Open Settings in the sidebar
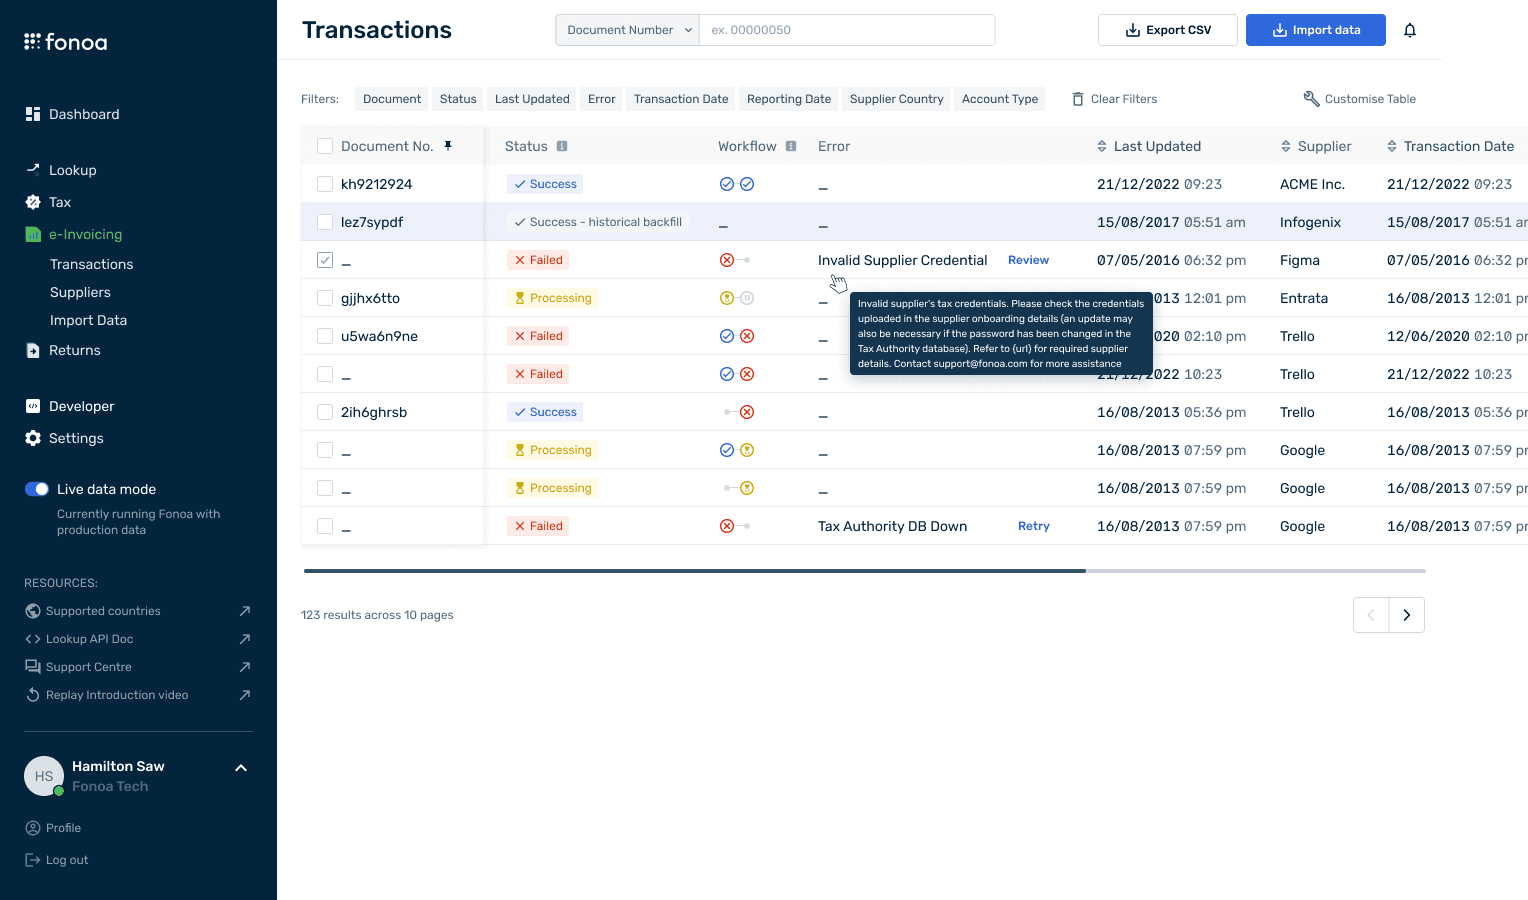The width and height of the screenshot is (1528, 900). [x=76, y=438]
